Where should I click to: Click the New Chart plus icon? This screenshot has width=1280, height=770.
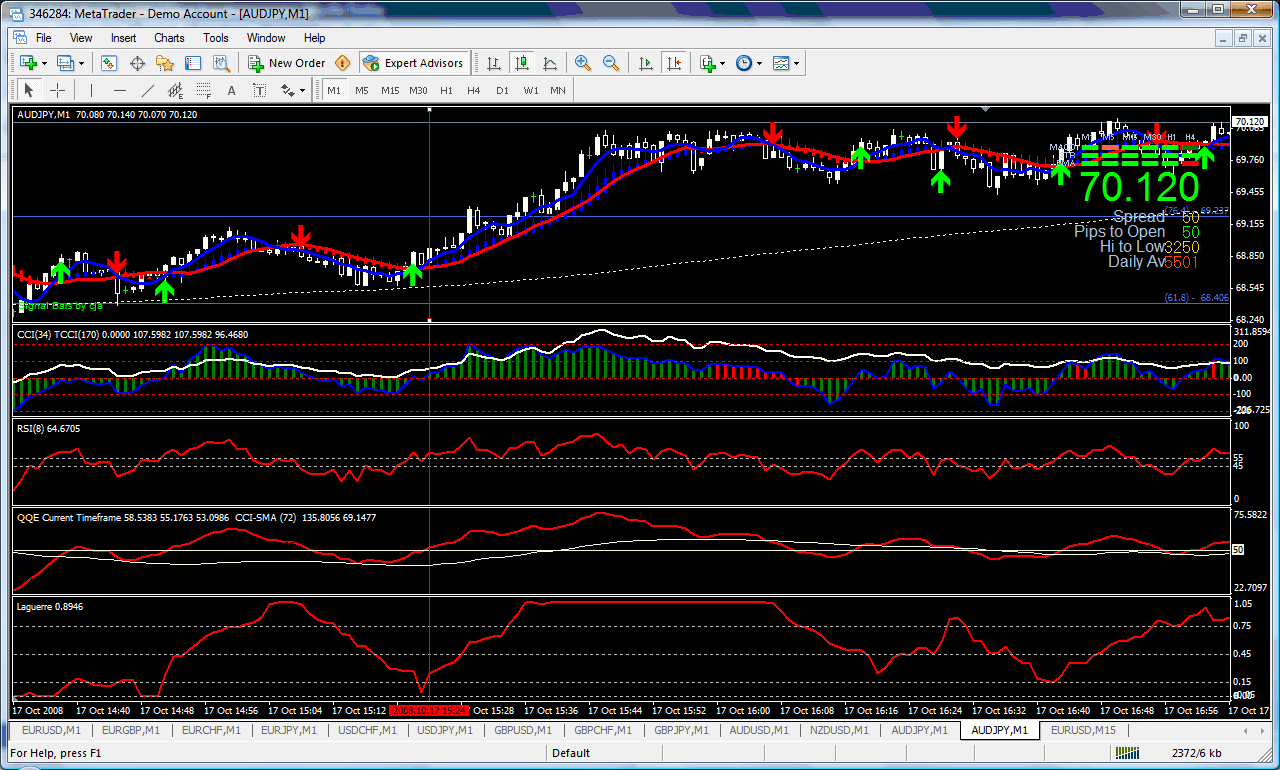pyautogui.click(x=26, y=63)
